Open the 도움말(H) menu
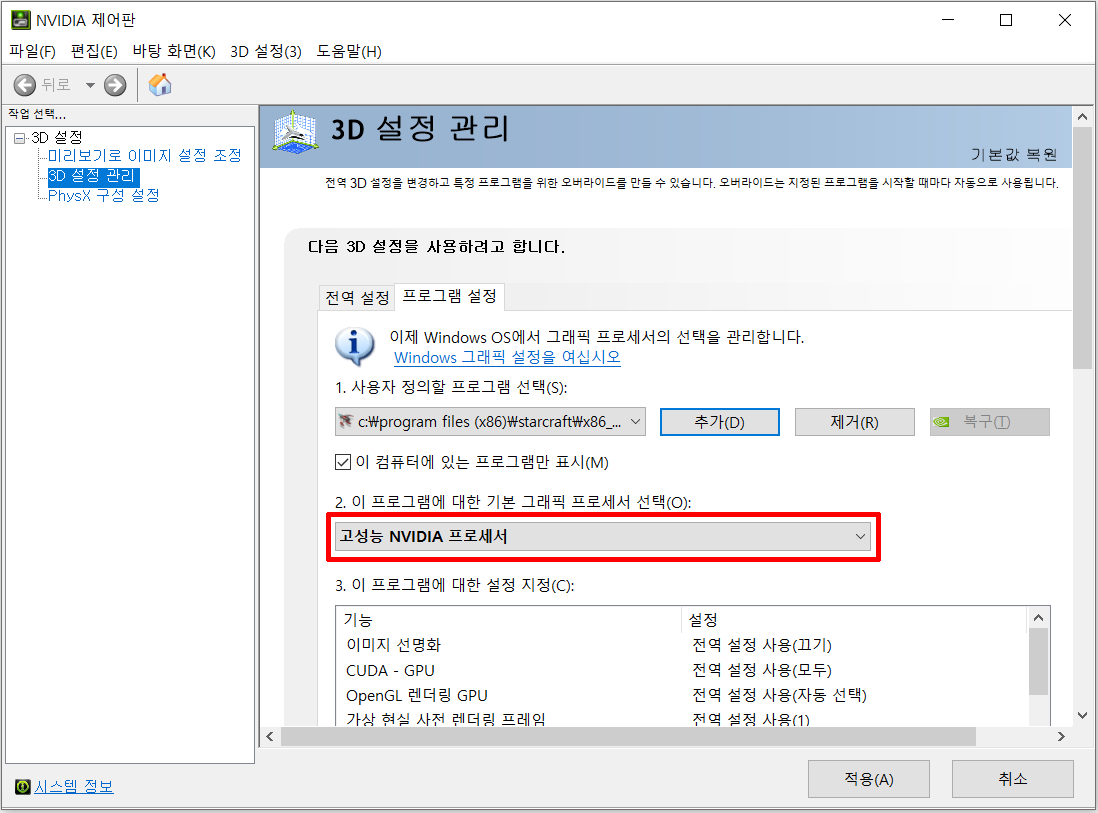Screen dimensions: 1098x813 pos(349,51)
